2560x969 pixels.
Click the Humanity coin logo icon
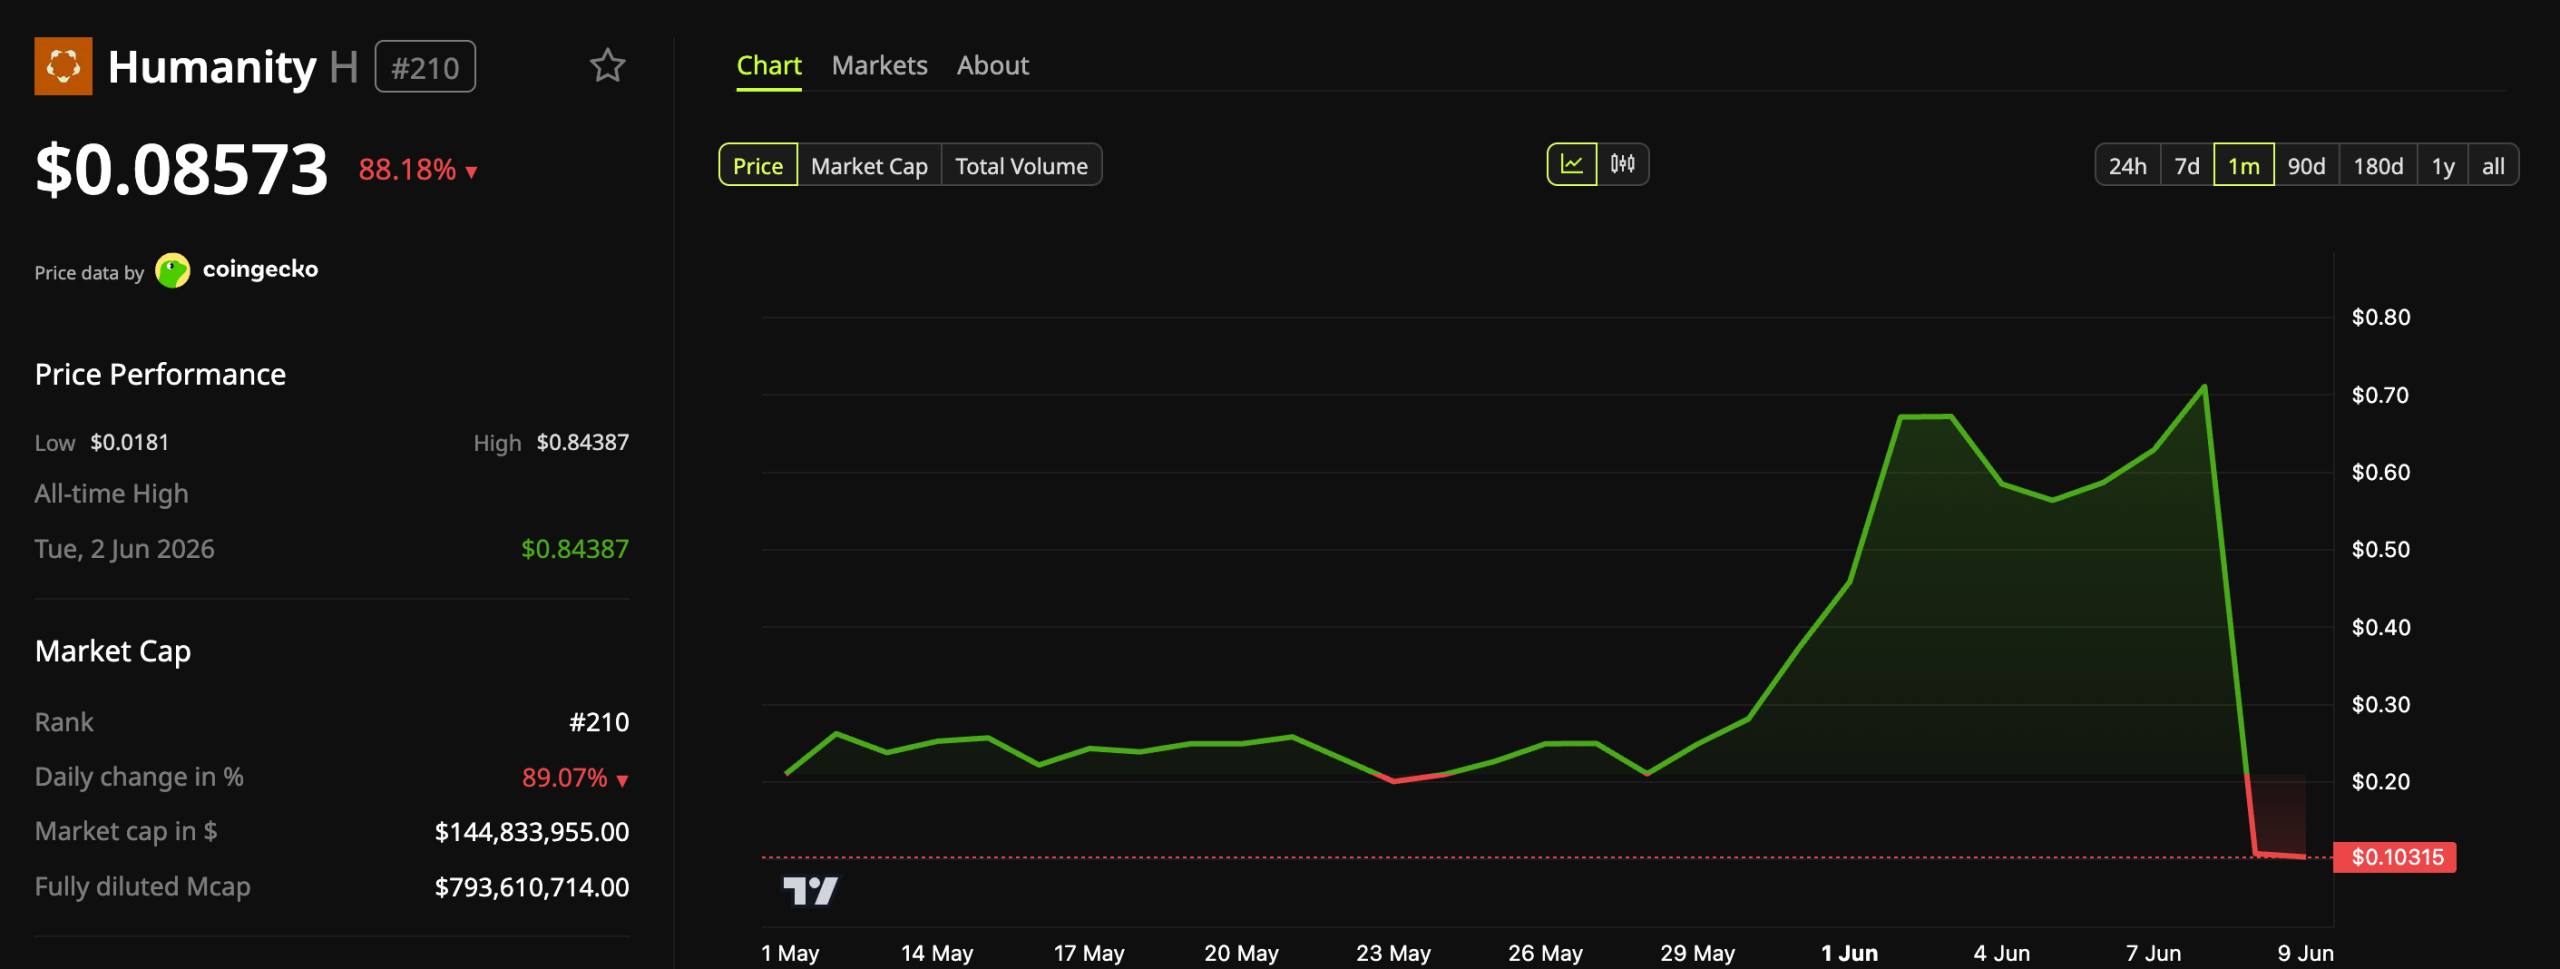(x=63, y=66)
